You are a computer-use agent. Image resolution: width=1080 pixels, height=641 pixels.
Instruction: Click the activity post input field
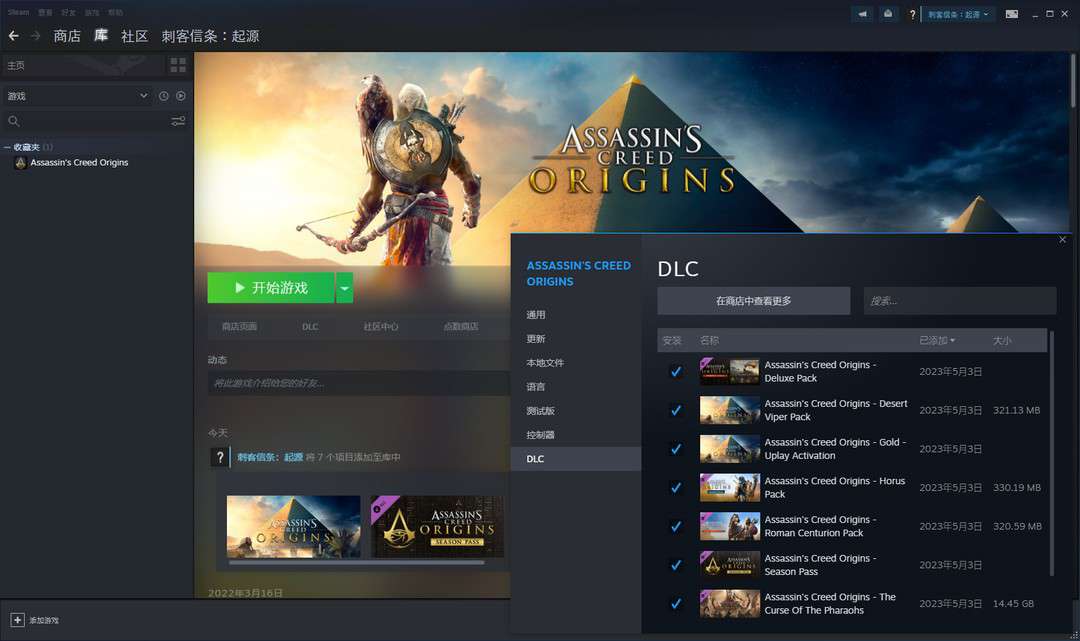(359, 383)
